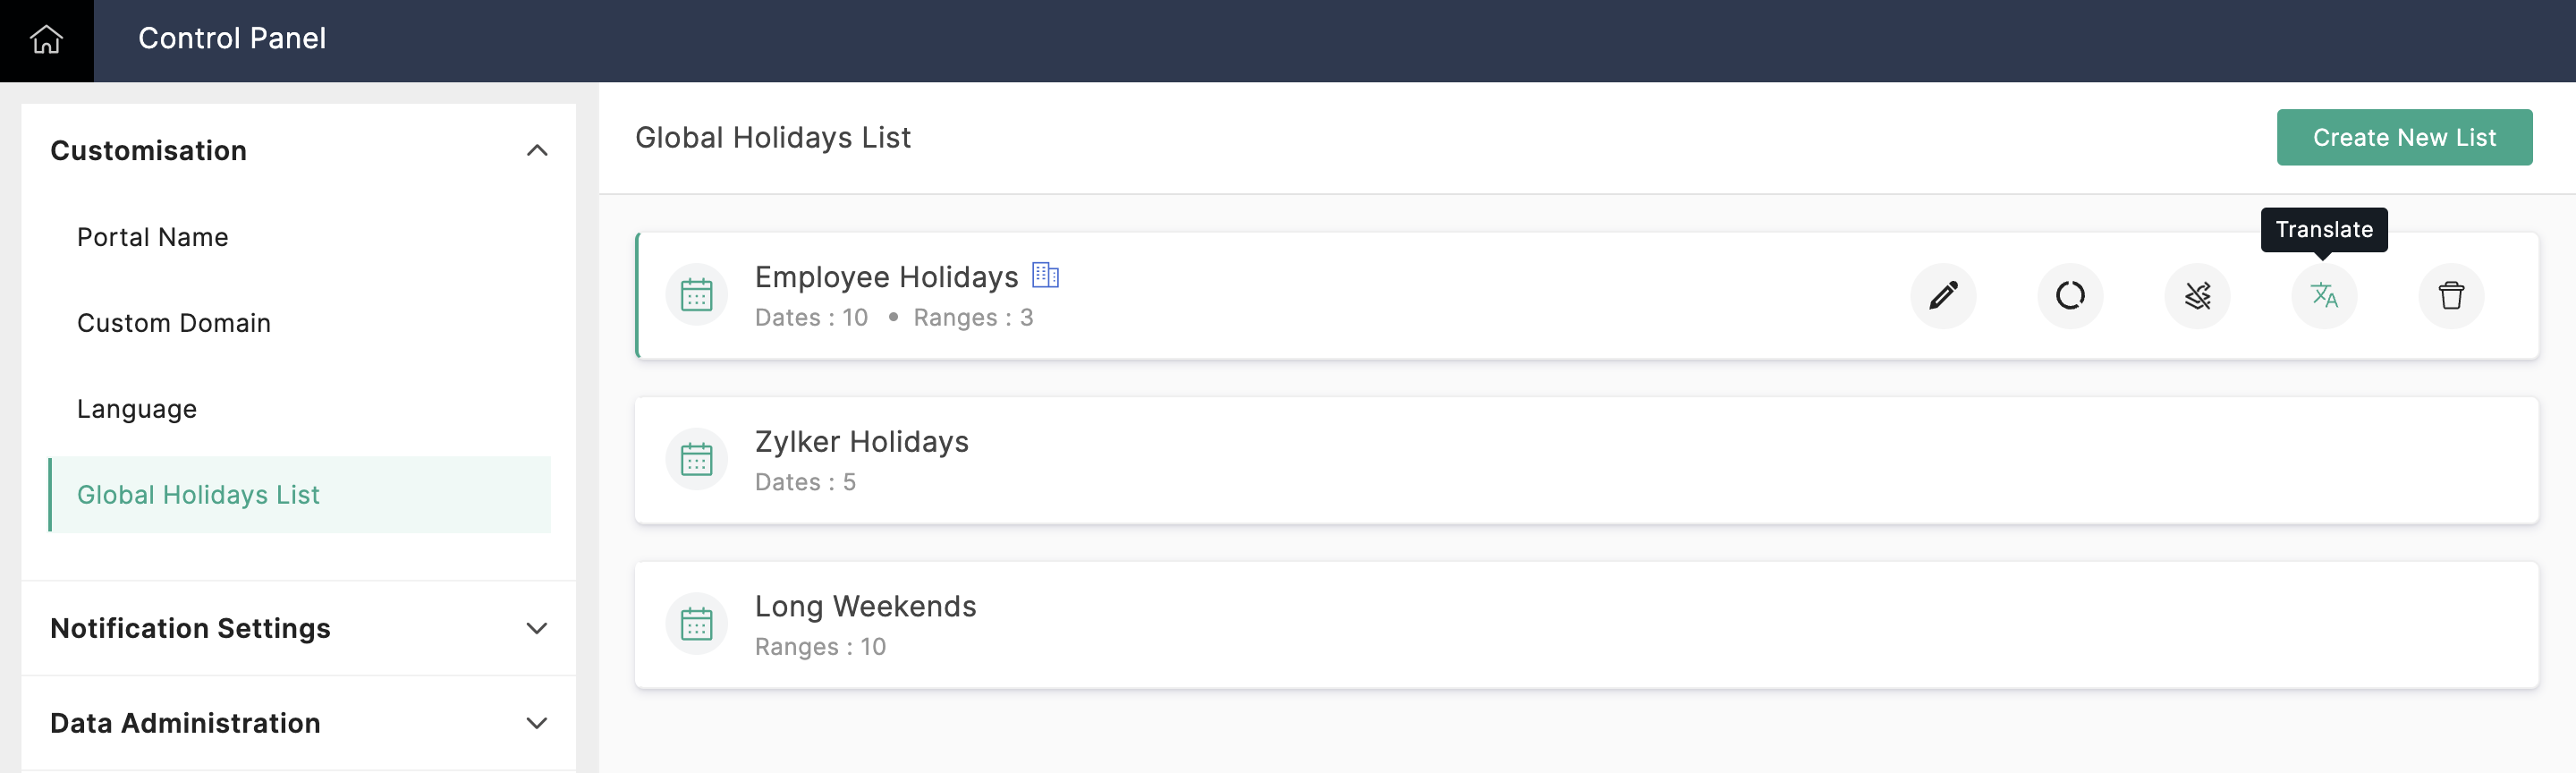The height and width of the screenshot is (773, 2576).
Task: Go to Custom Domain settings
Action: 174,323
